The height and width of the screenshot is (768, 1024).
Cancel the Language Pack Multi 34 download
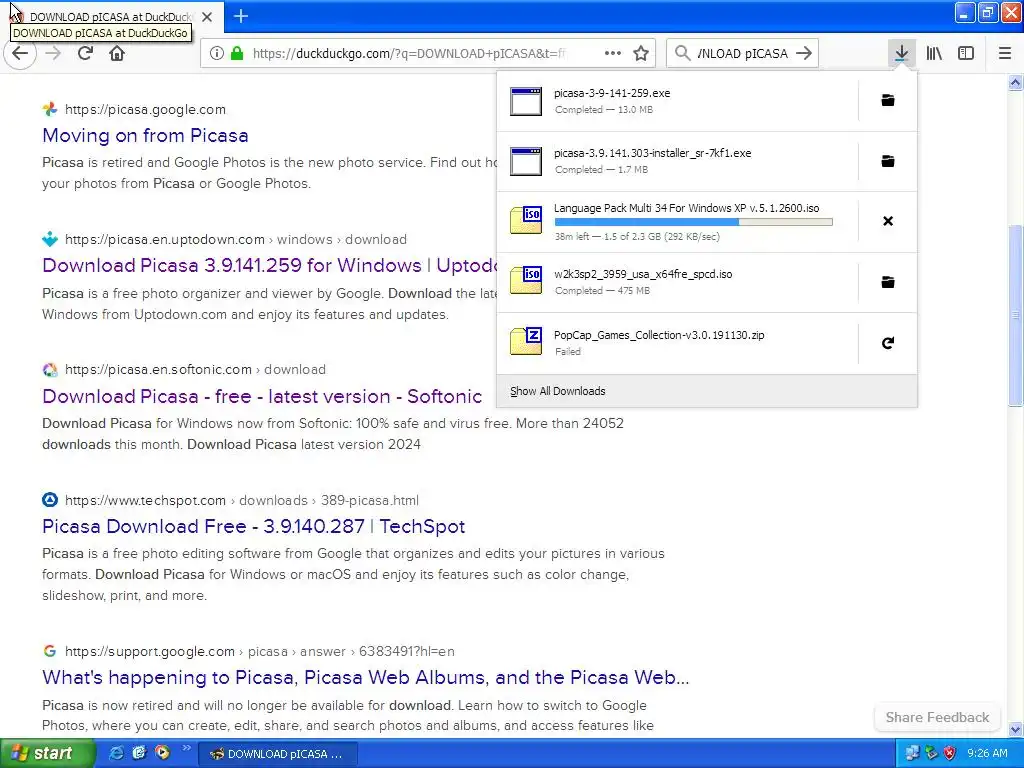(x=888, y=221)
